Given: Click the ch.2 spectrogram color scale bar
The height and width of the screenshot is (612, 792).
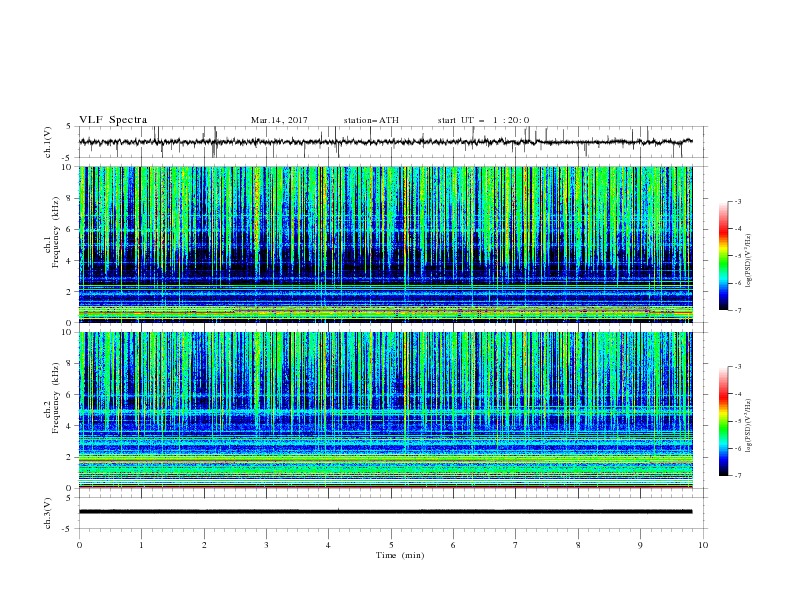Looking at the screenshot, I should tap(723, 421).
